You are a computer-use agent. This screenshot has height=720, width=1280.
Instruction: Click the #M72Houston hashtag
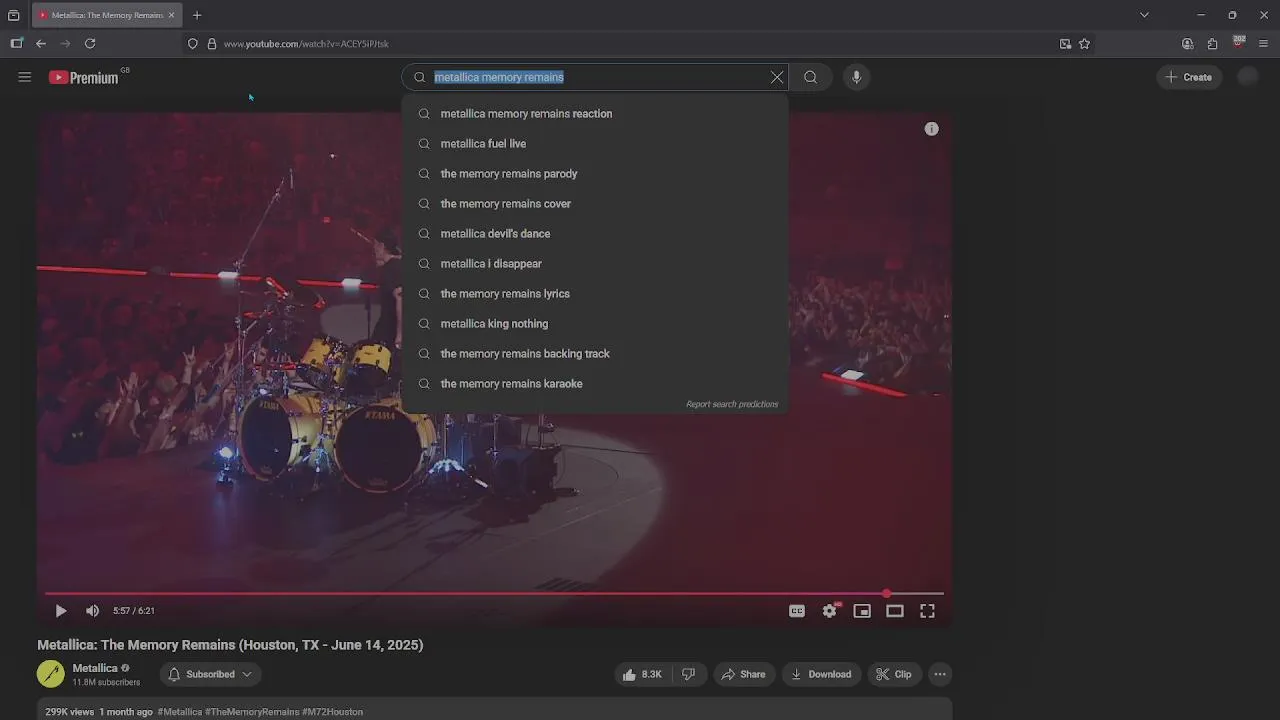pos(332,712)
